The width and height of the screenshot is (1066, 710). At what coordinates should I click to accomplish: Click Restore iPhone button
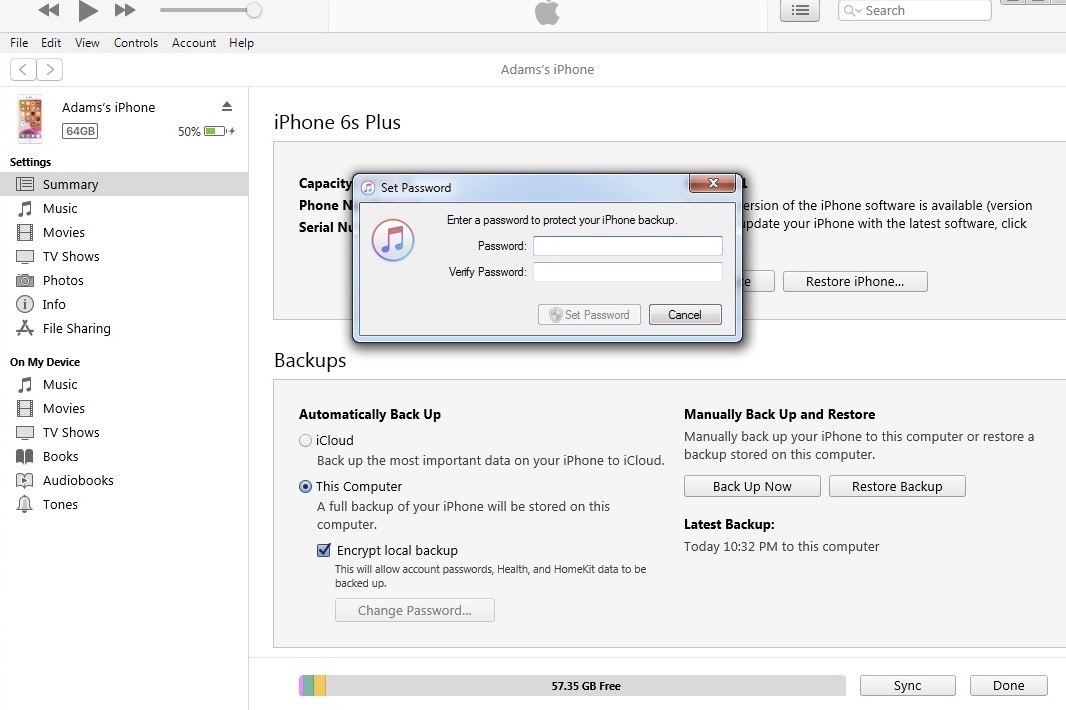pyautogui.click(x=855, y=282)
